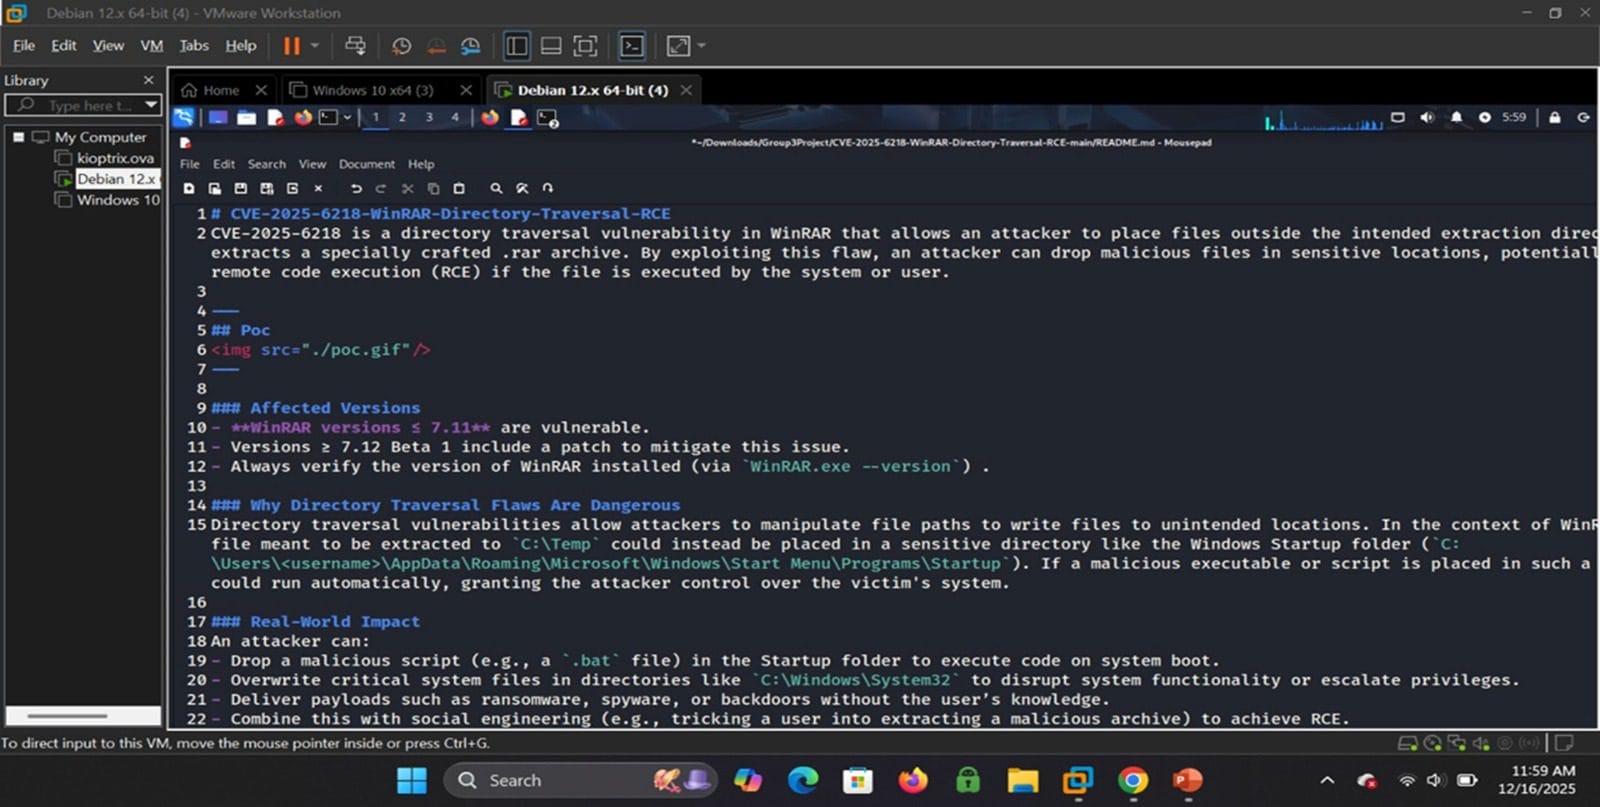This screenshot has width=1600, height=807.
Task: Take a VMware snapshot using clock icon
Action: click(x=401, y=46)
